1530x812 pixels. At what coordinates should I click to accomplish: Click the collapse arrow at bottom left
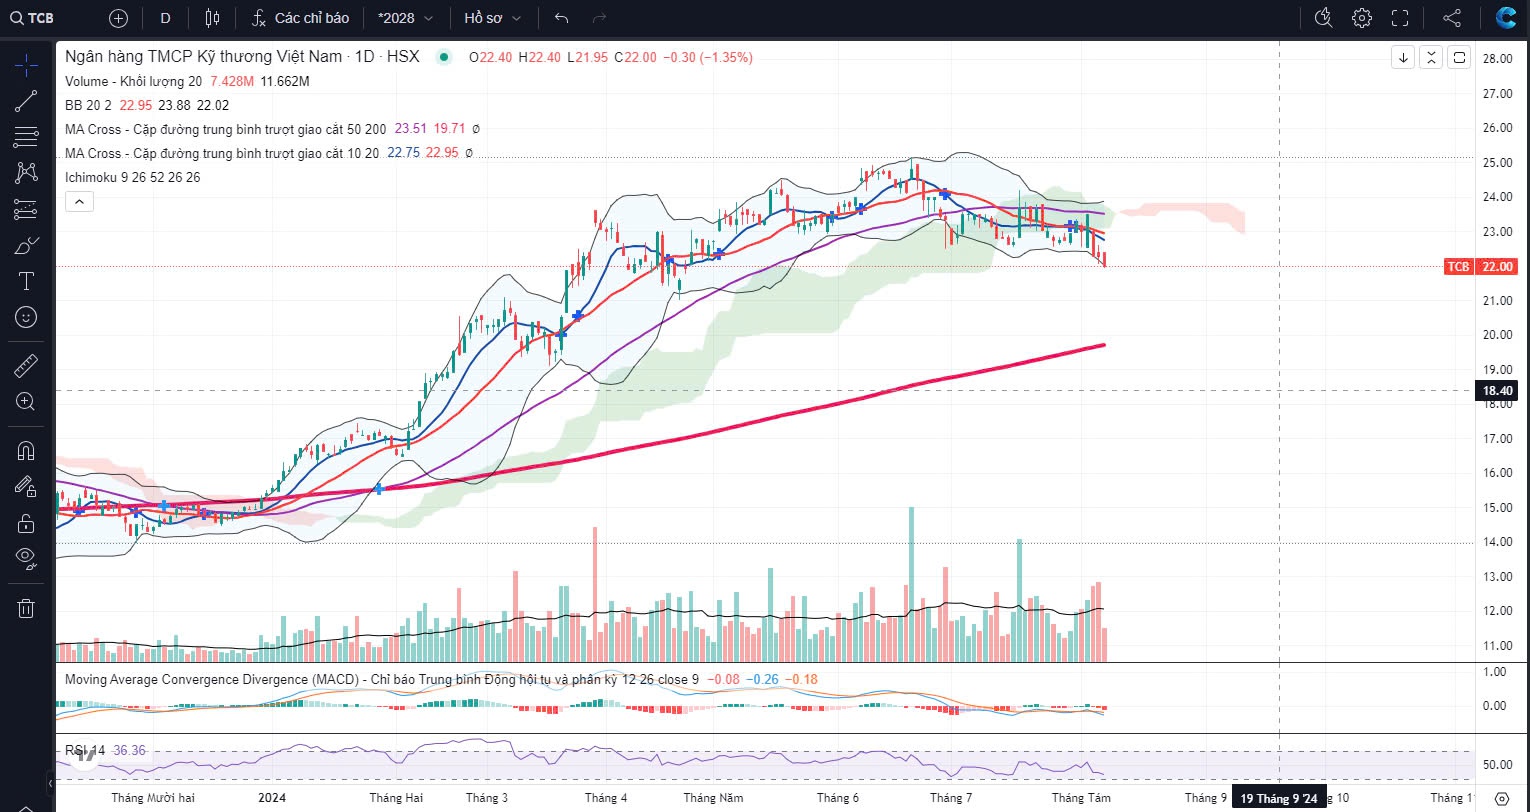(50, 782)
